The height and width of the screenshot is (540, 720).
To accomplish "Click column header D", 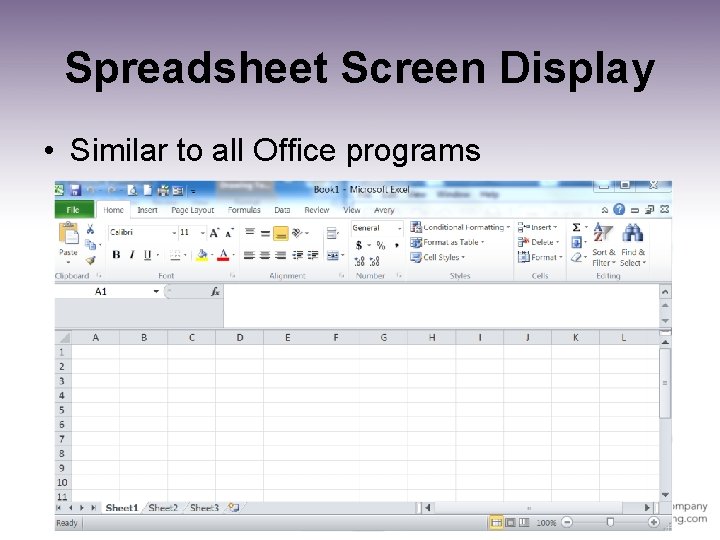I will point(240,338).
